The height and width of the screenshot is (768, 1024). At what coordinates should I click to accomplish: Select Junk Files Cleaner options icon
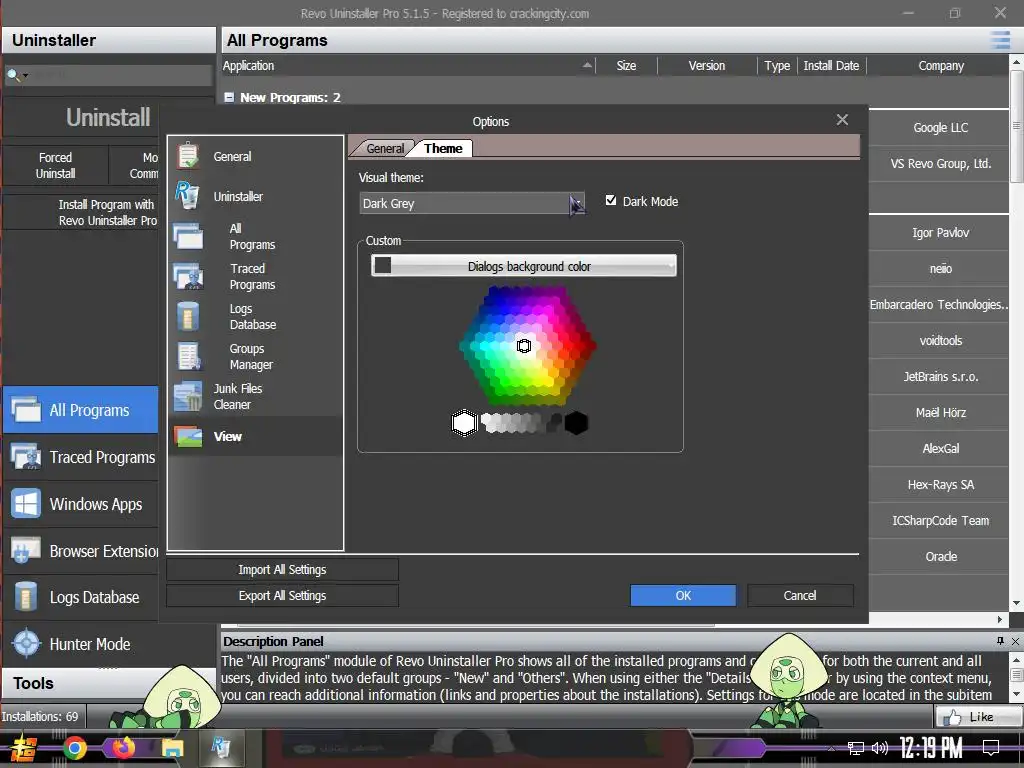(x=188, y=396)
